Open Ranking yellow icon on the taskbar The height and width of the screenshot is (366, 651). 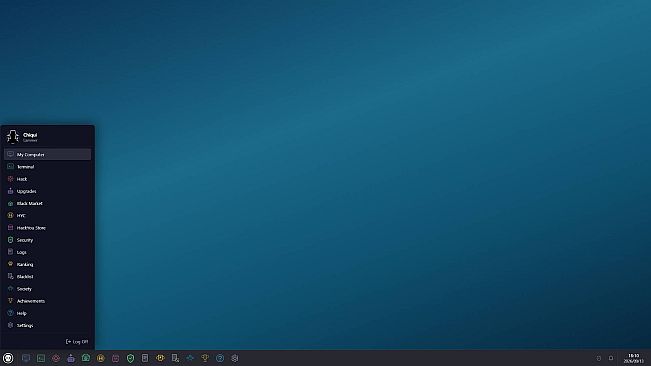tap(160, 358)
